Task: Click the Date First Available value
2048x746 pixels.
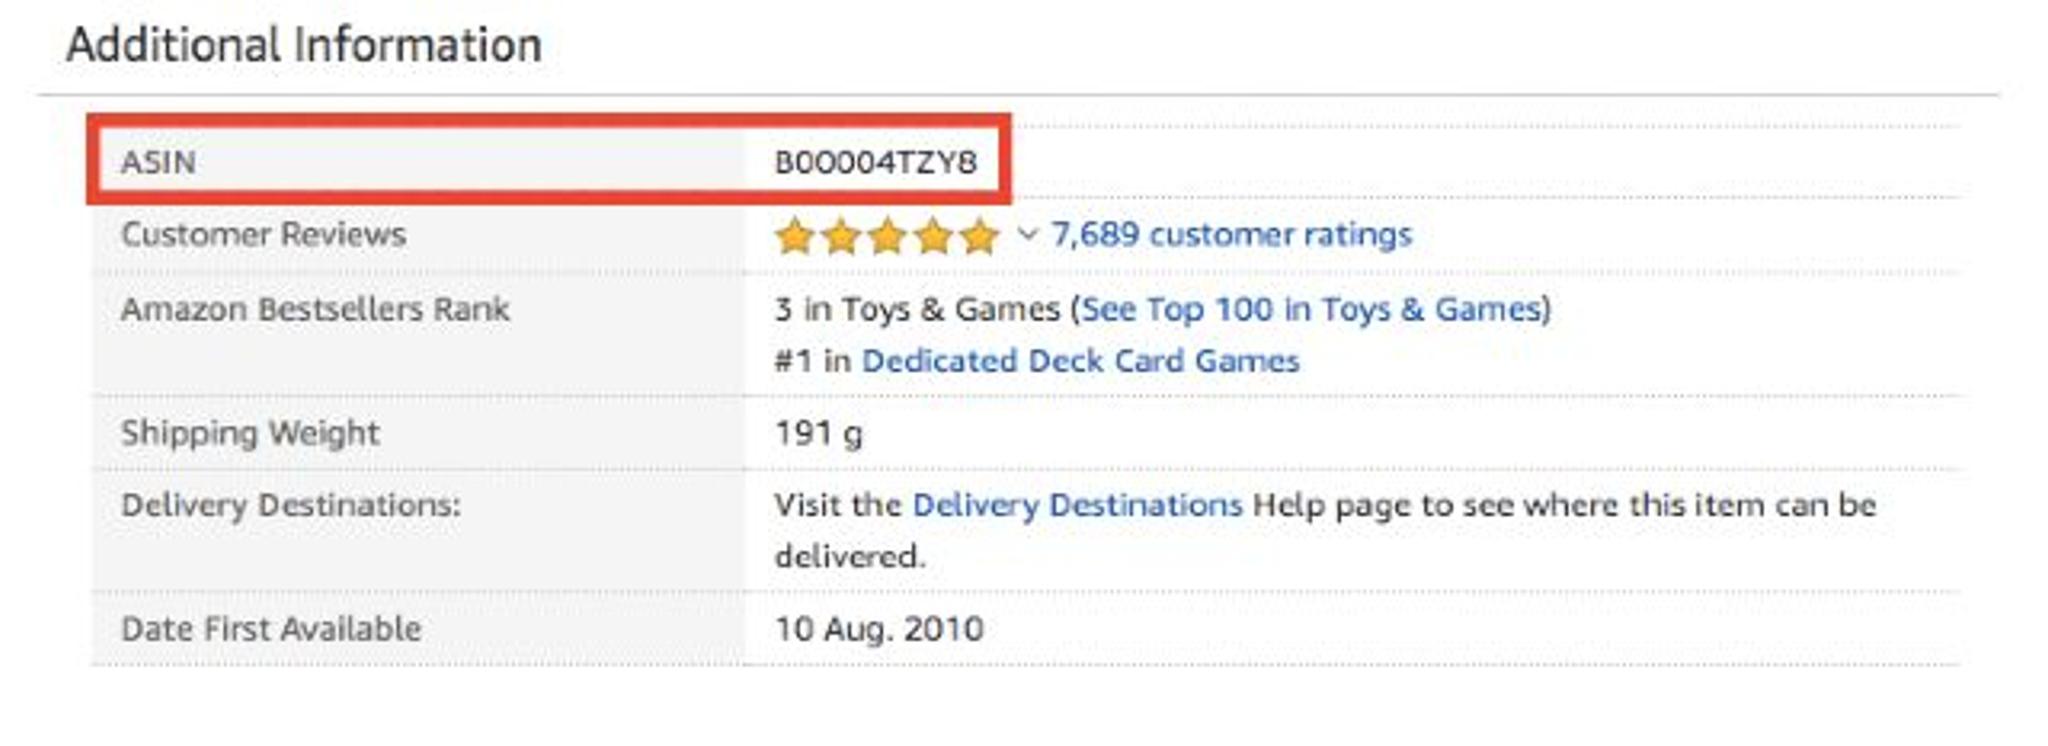Action: (x=880, y=629)
